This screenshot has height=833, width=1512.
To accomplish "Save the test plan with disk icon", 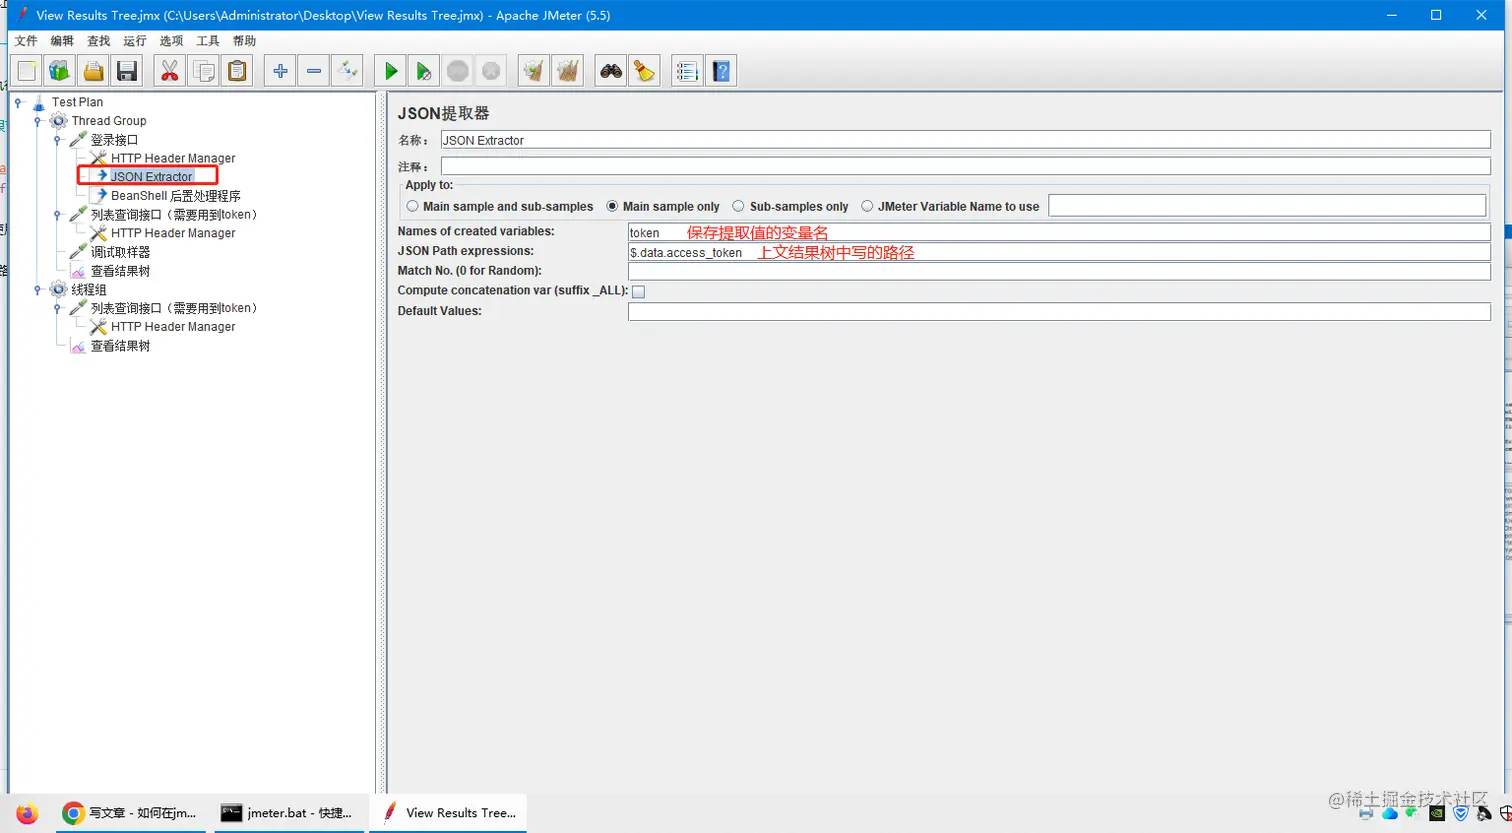I will (x=126, y=71).
